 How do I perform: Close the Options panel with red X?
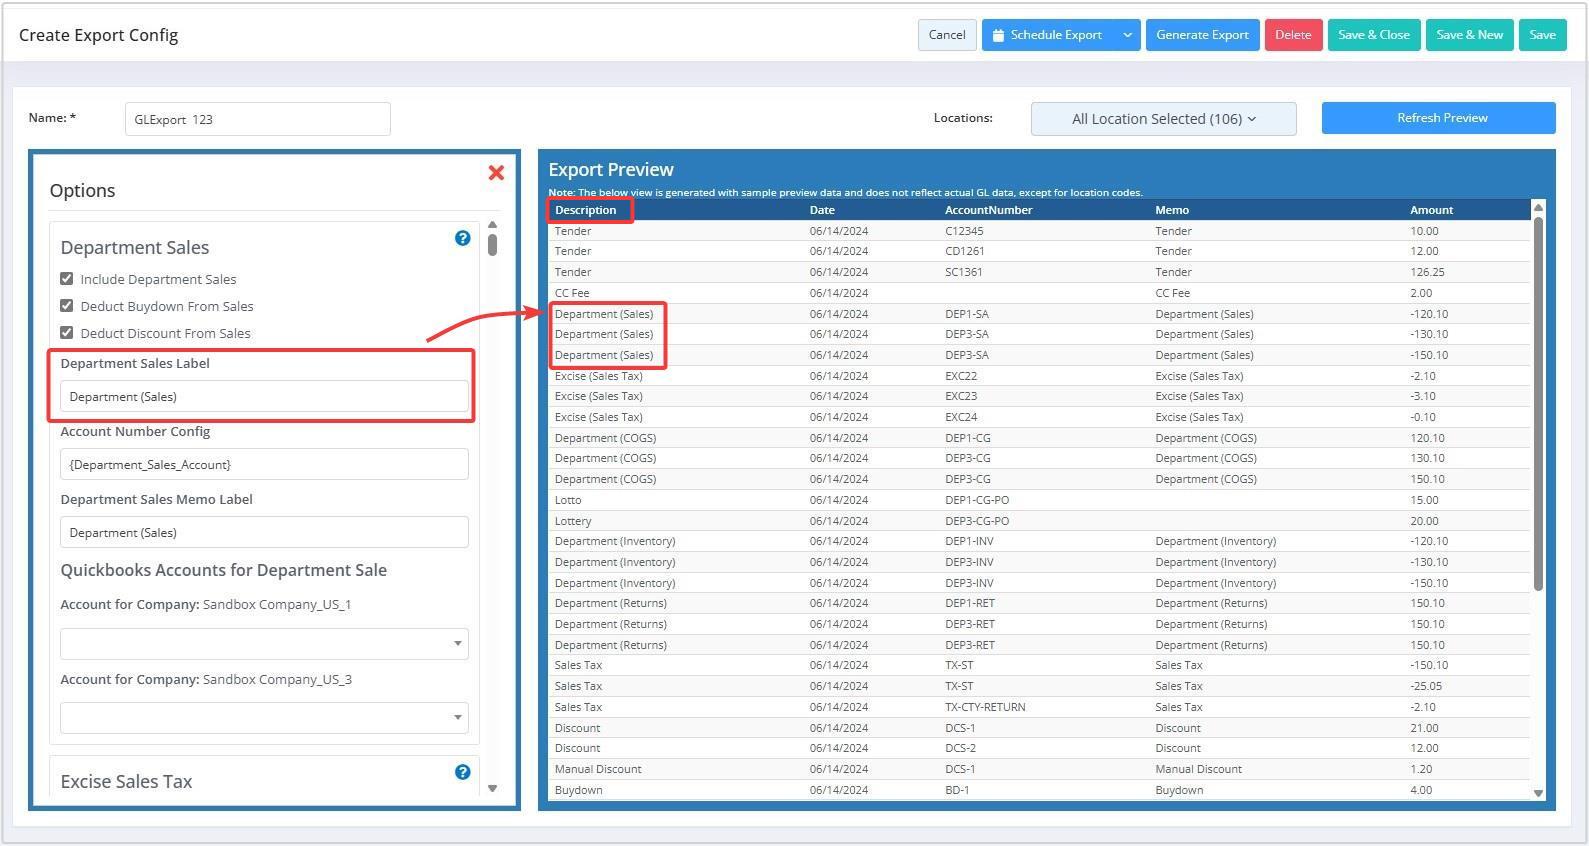coord(496,173)
